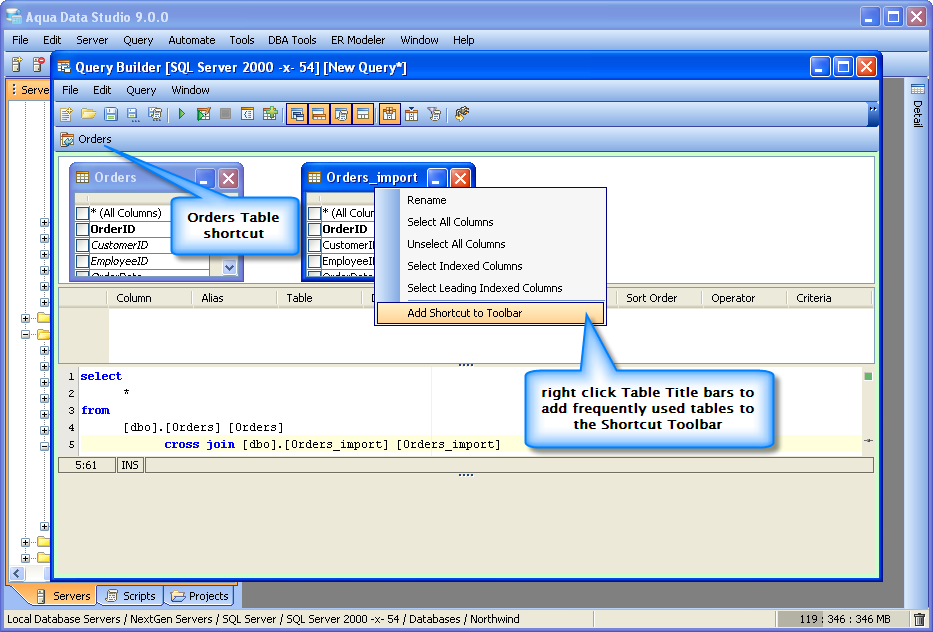The image size is (933, 632).
Task: Choose Unselect All Columns in the context menu
Action: pyautogui.click(x=490, y=244)
